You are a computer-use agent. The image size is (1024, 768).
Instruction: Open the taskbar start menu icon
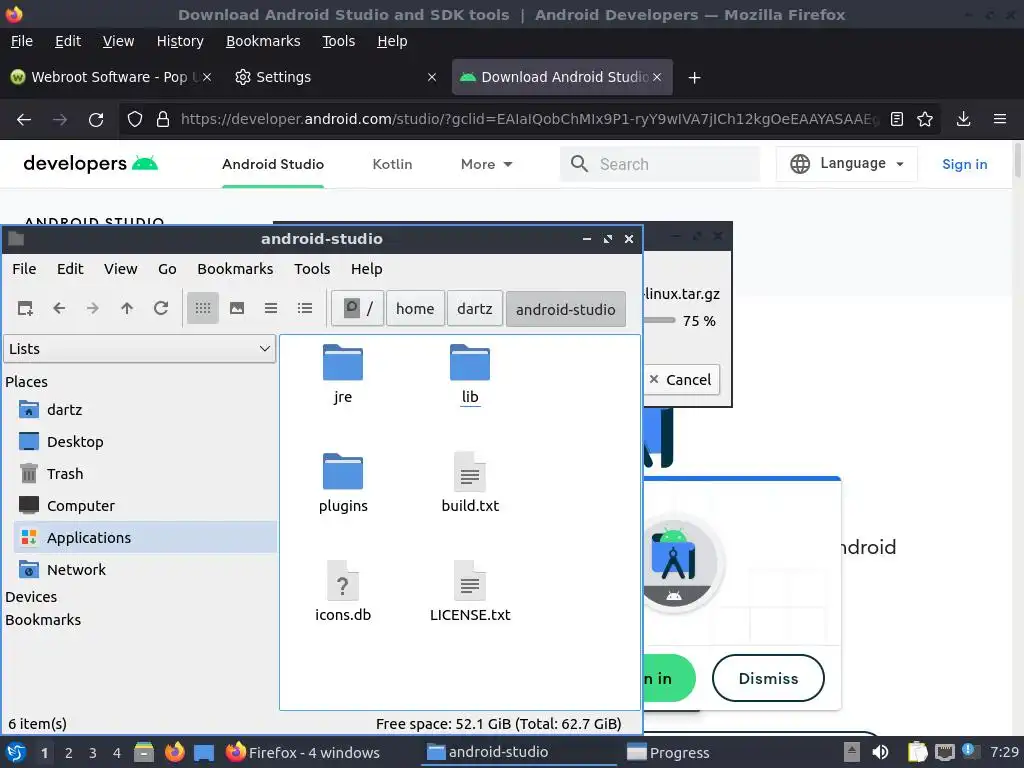point(16,752)
